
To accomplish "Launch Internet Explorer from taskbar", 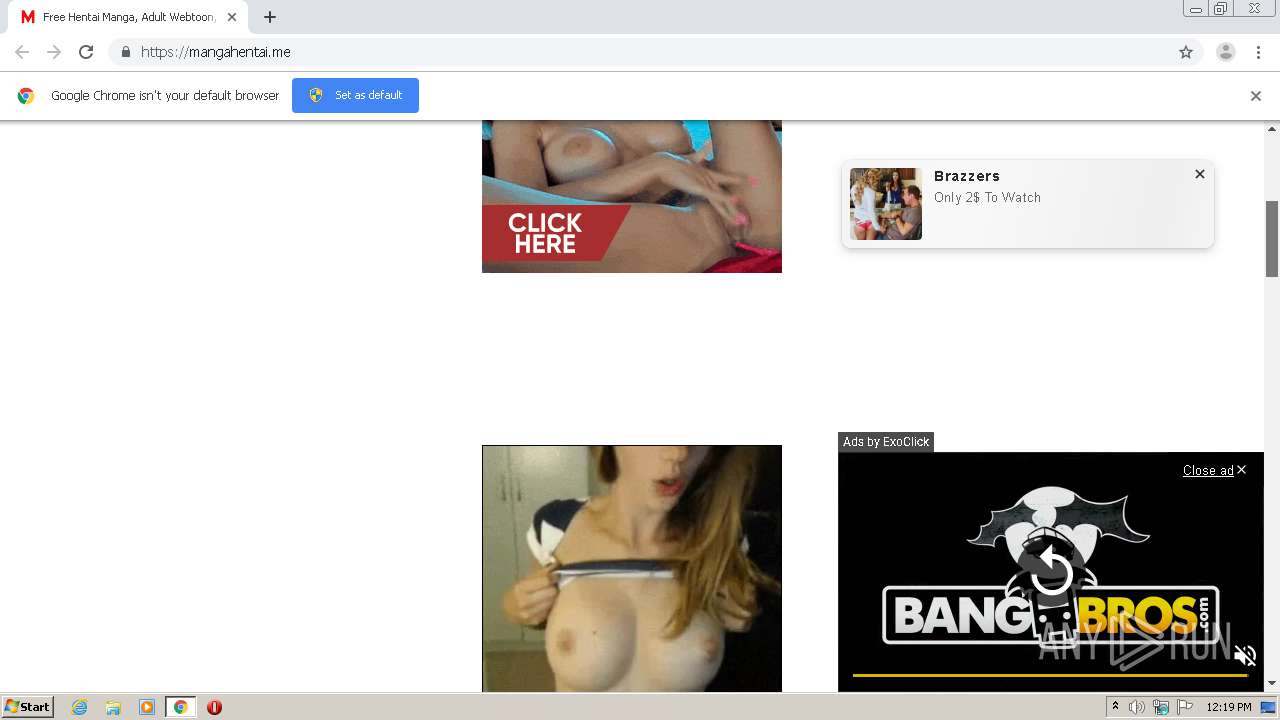I will pyautogui.click(x=80, y=707).
